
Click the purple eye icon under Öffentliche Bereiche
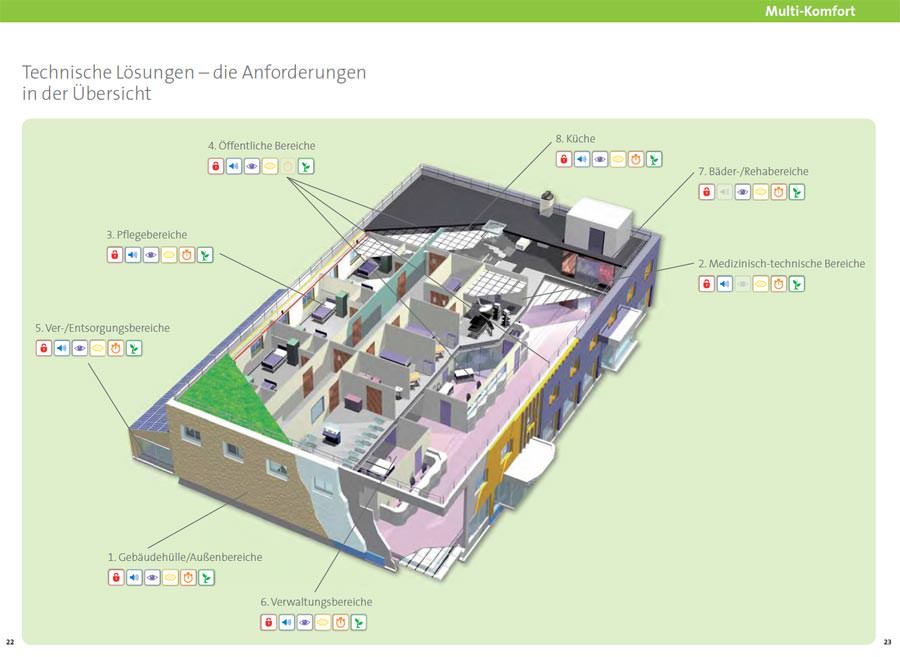(x=252, y=166)
